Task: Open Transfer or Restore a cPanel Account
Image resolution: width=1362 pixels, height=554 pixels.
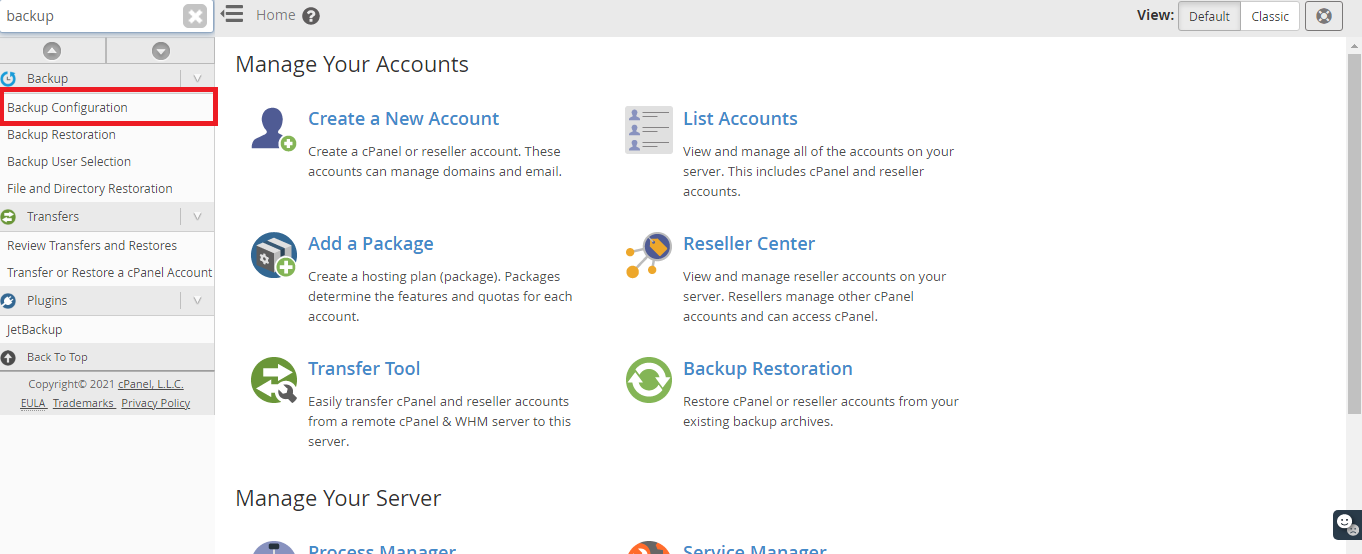Action: coord(109,273)
